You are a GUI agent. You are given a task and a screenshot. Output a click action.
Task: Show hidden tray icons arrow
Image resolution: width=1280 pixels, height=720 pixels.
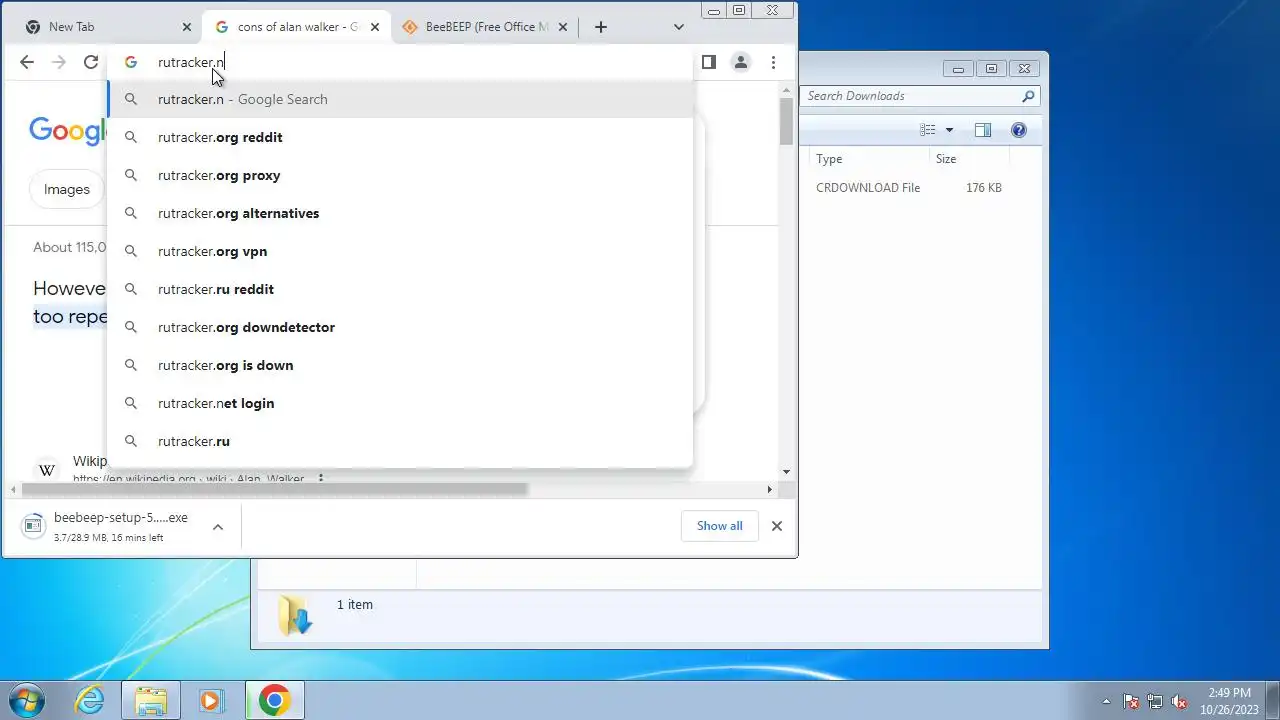tap(1106, 701)
